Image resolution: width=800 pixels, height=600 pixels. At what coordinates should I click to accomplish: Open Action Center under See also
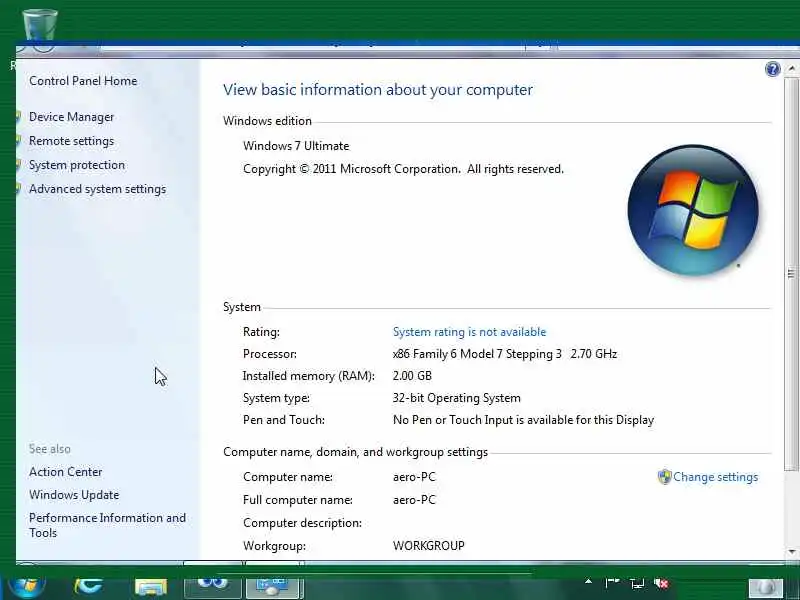pyautogui.click(x=65, y=472)
